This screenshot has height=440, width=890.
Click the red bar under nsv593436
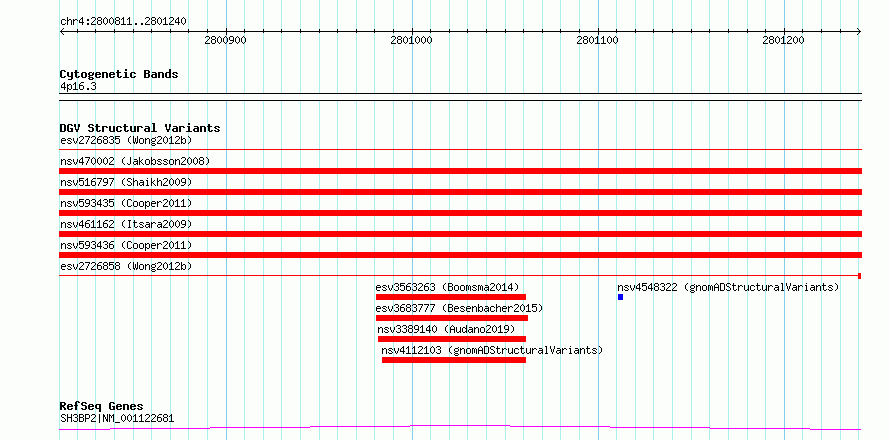click(461, 255)
